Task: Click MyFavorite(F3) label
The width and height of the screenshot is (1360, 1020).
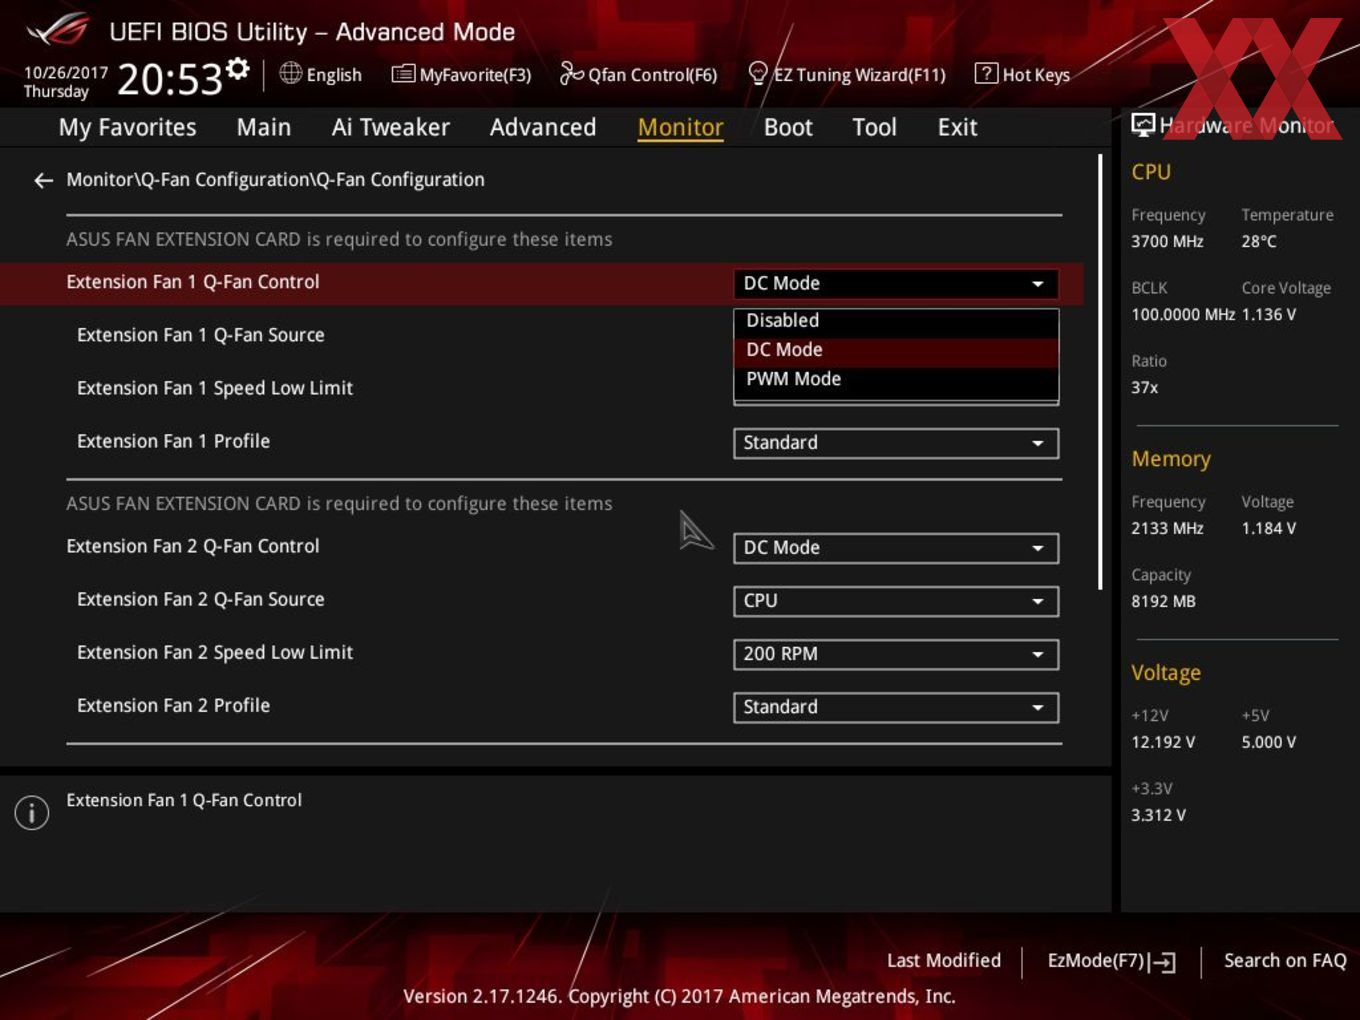Action: [475, 75]
